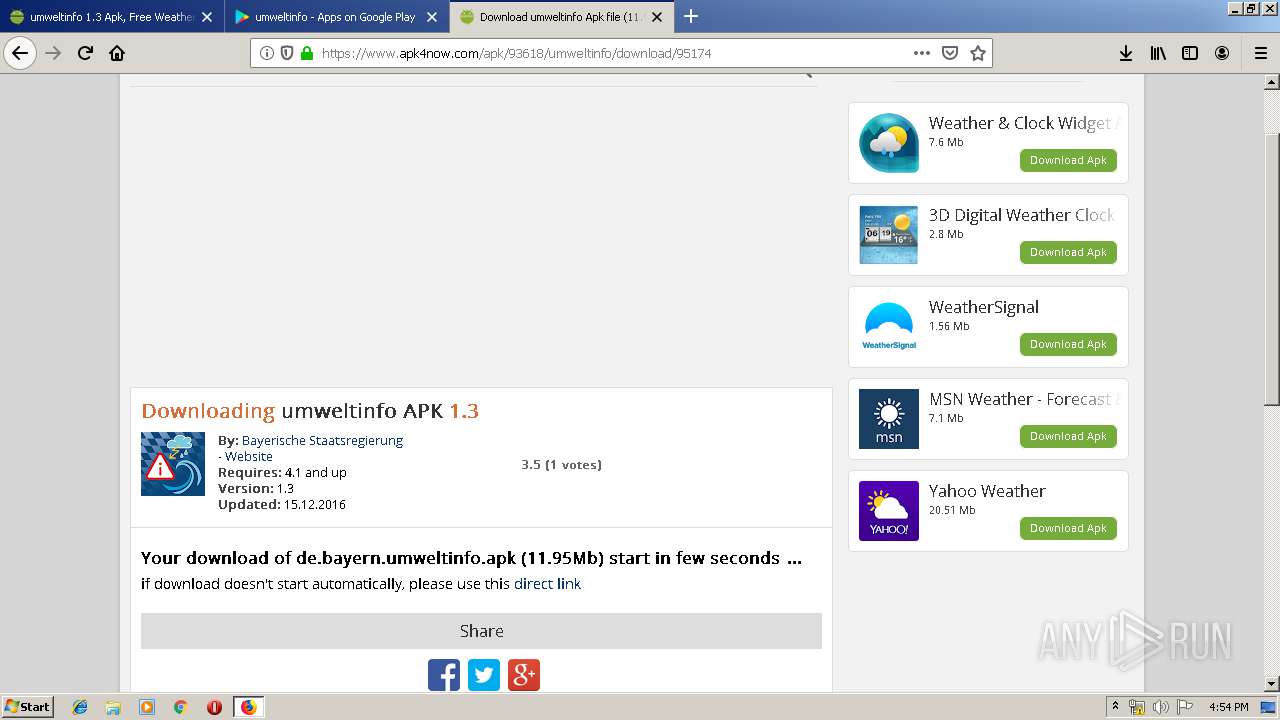Download Apk for MSN Weather
Screen dimensions: 1280x720
(1068, 436)
